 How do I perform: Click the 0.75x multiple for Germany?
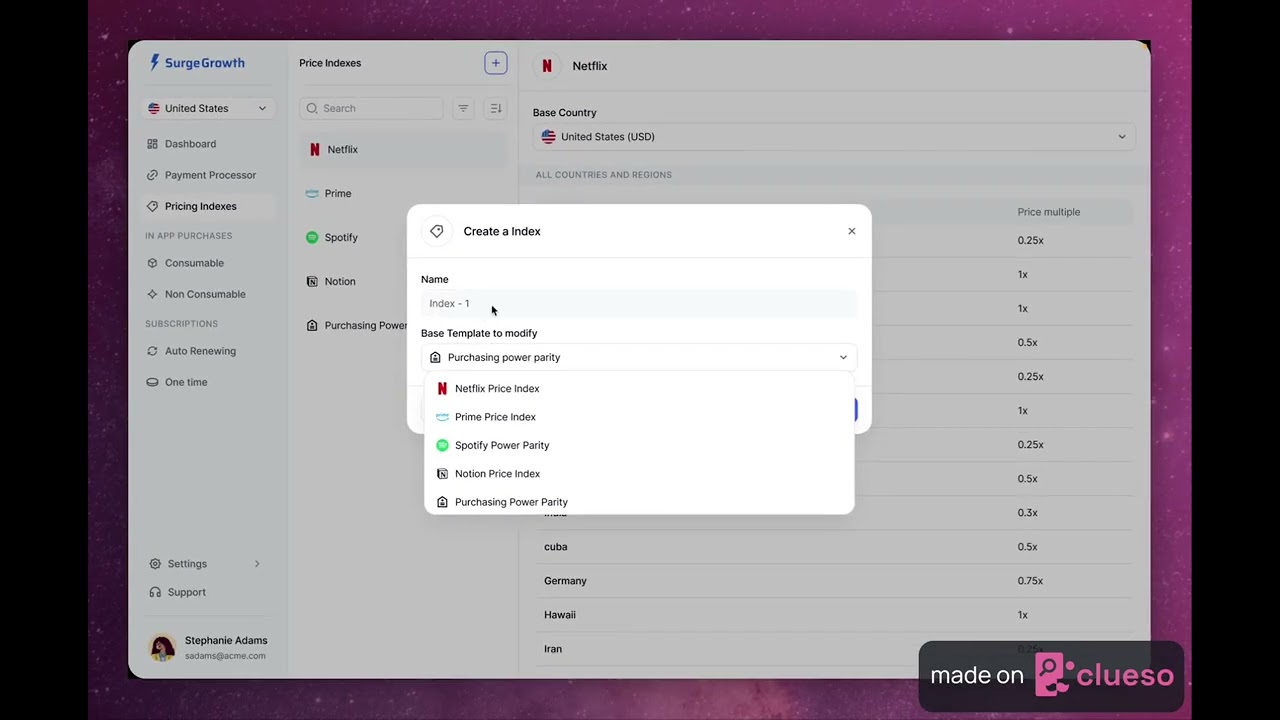coord(1030,581)
